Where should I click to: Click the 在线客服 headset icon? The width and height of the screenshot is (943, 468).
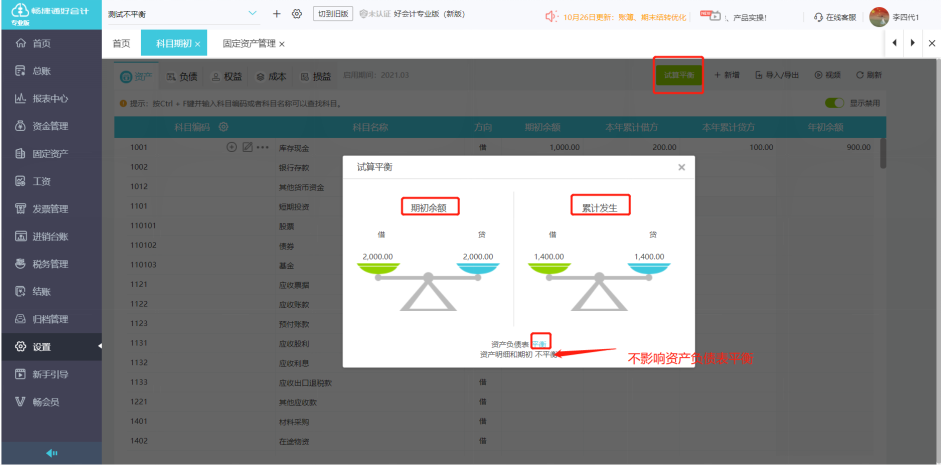click(819, 17)
